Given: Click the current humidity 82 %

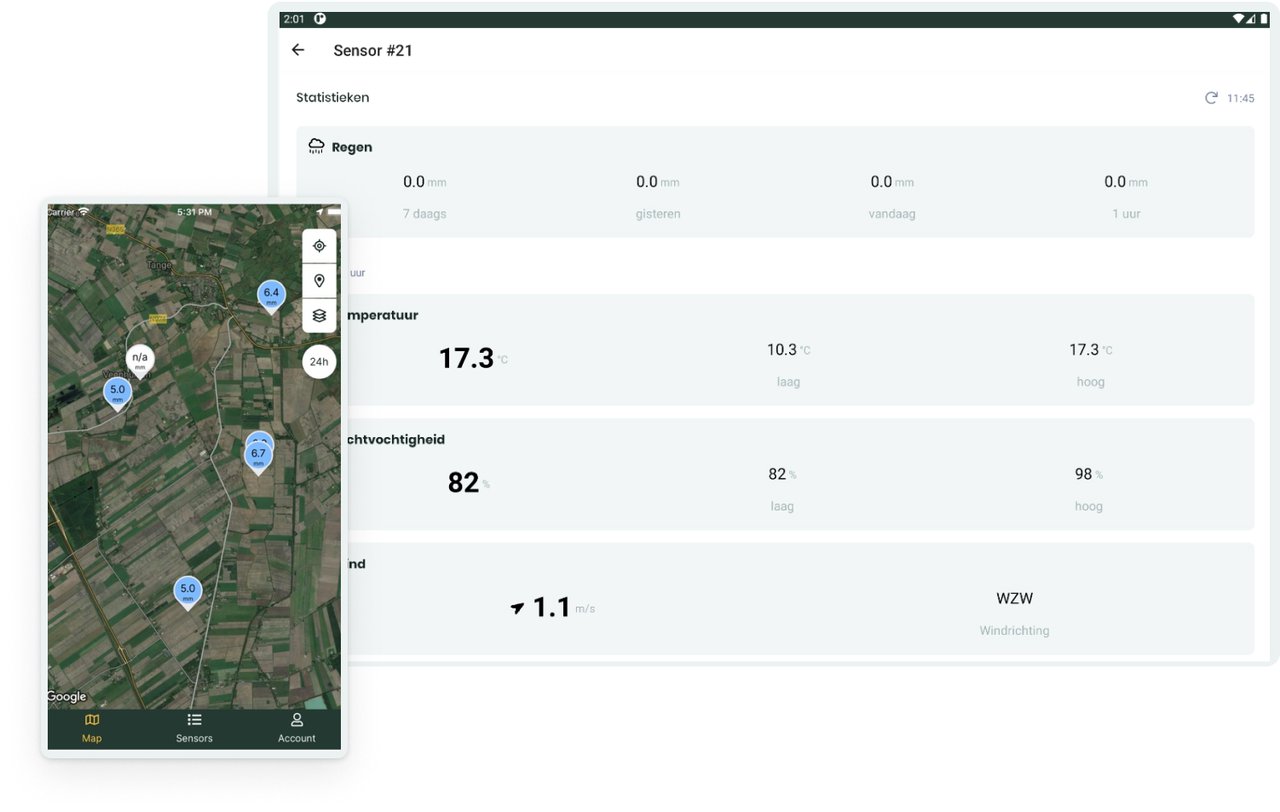Looking at the screenshot, I should coord(468,483).
